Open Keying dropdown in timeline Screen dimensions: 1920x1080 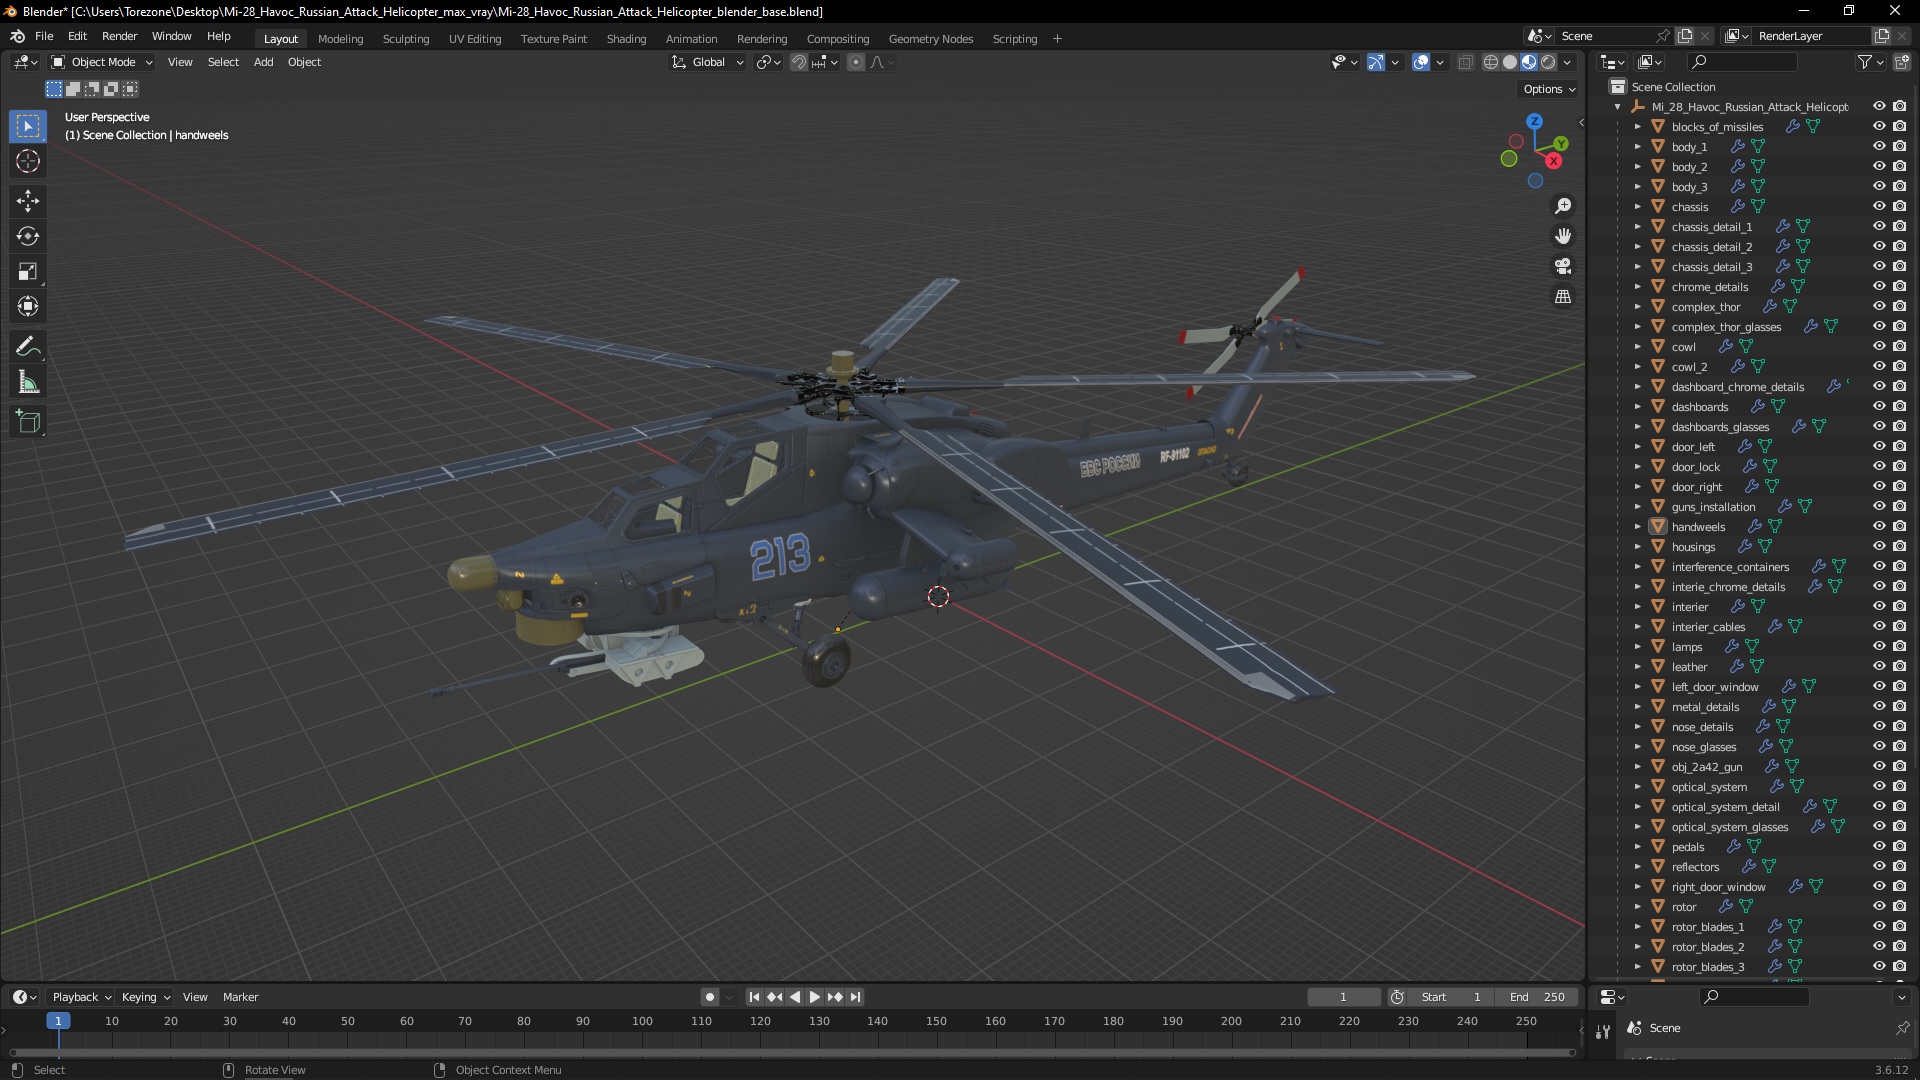(145, 997)
